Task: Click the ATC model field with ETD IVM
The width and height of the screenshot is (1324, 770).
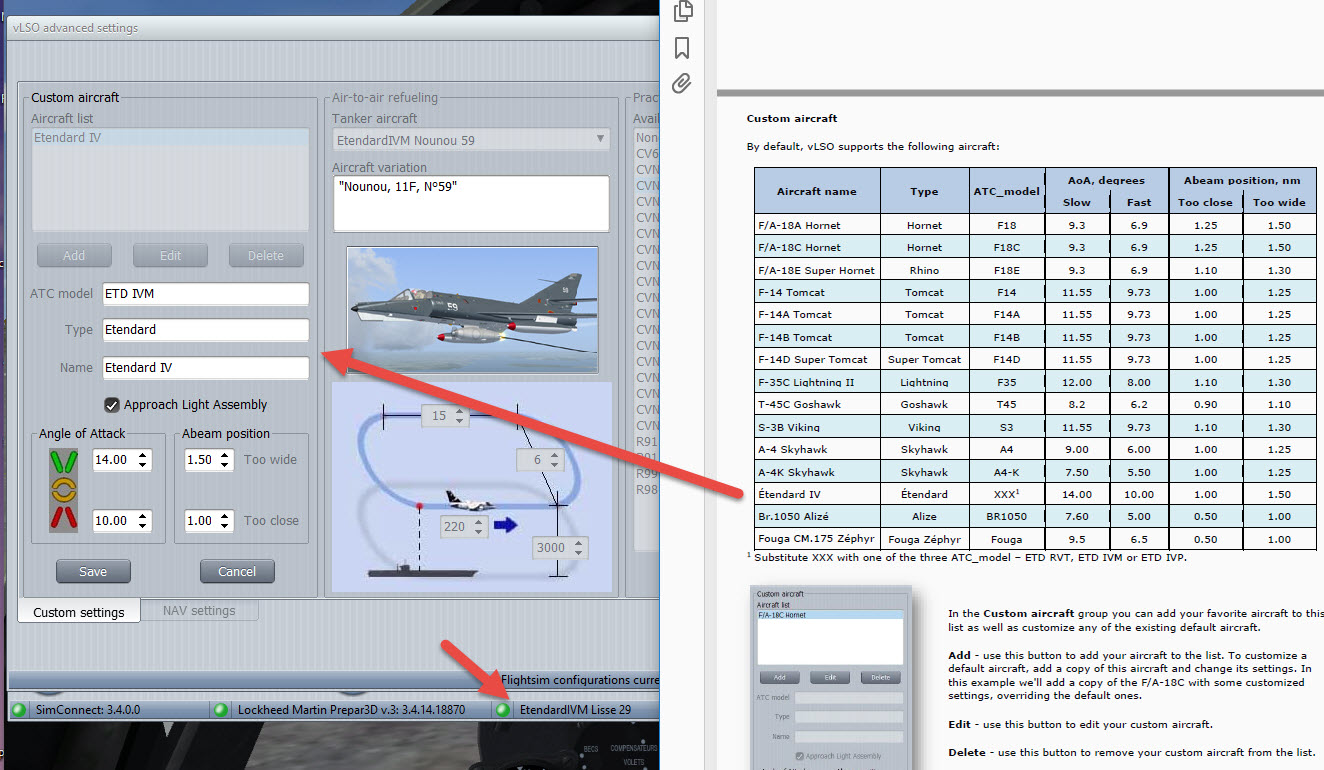Action: [205, 294]
